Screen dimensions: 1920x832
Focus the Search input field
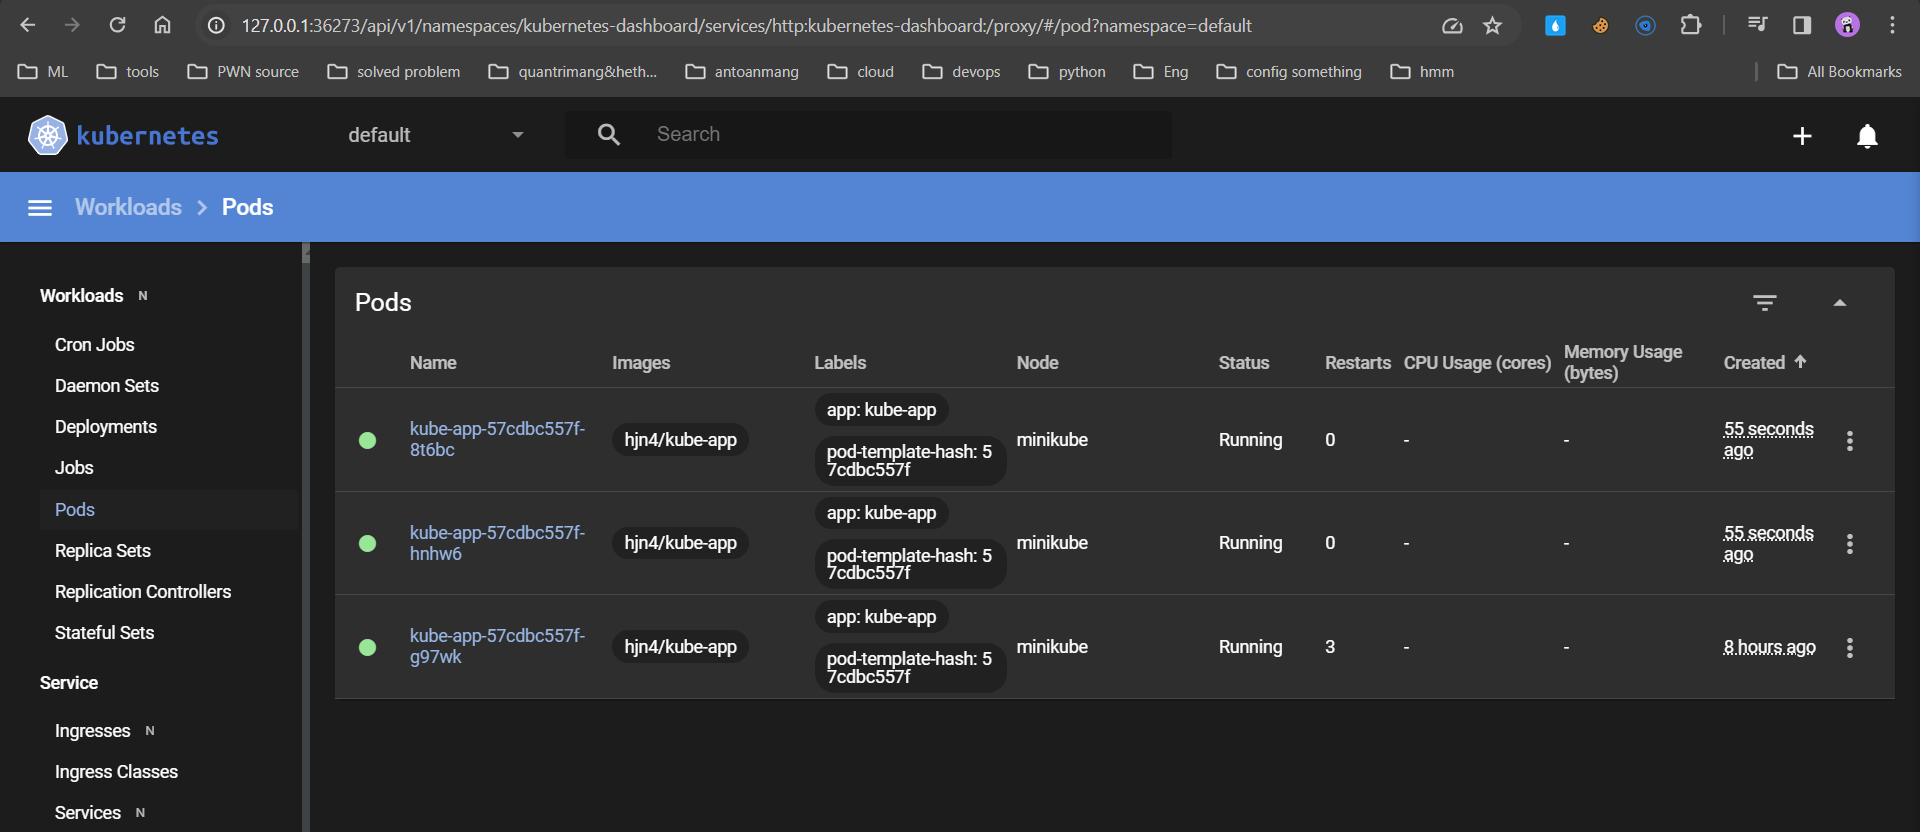click(x=900, y=135)
